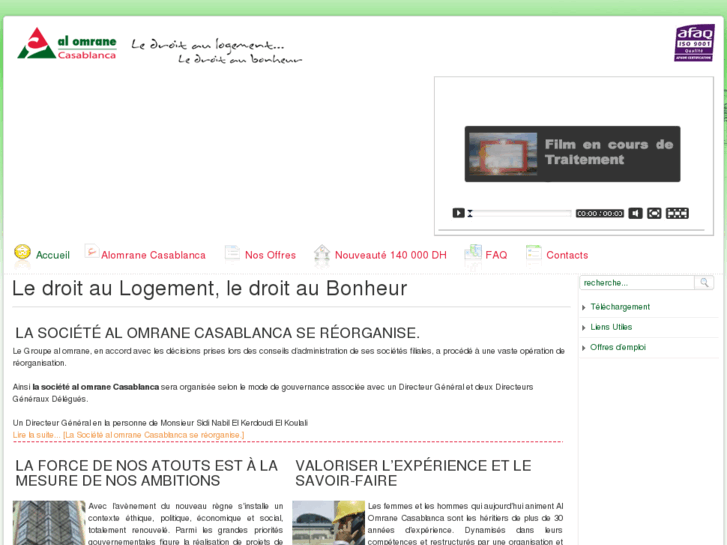This screenshot has height=545, width=727.
Task: Focus the recherche search field
Action: [x=637, y=283]
